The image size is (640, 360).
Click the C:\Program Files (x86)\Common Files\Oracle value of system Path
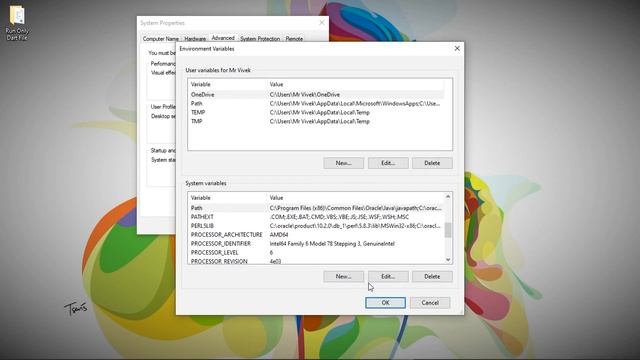tap(355, 208)
